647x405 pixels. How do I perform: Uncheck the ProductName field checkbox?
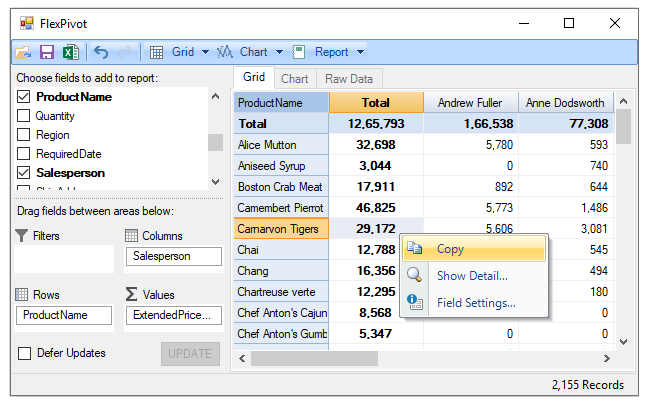[x=24, y=97]
